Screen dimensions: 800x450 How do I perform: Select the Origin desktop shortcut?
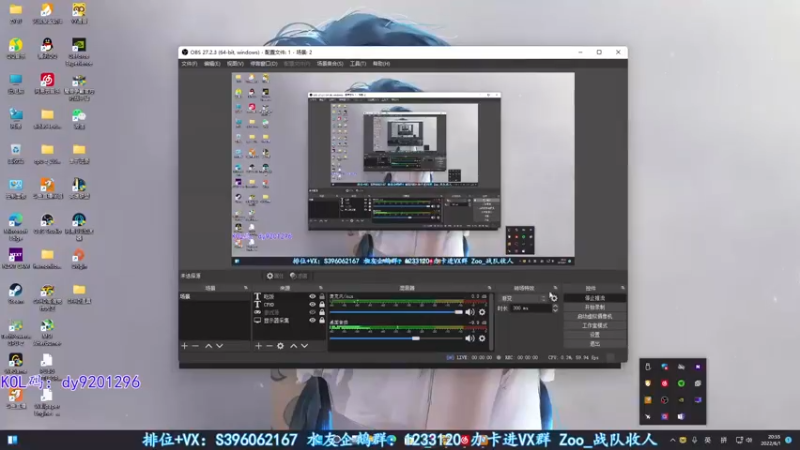[x=79, y=258]
